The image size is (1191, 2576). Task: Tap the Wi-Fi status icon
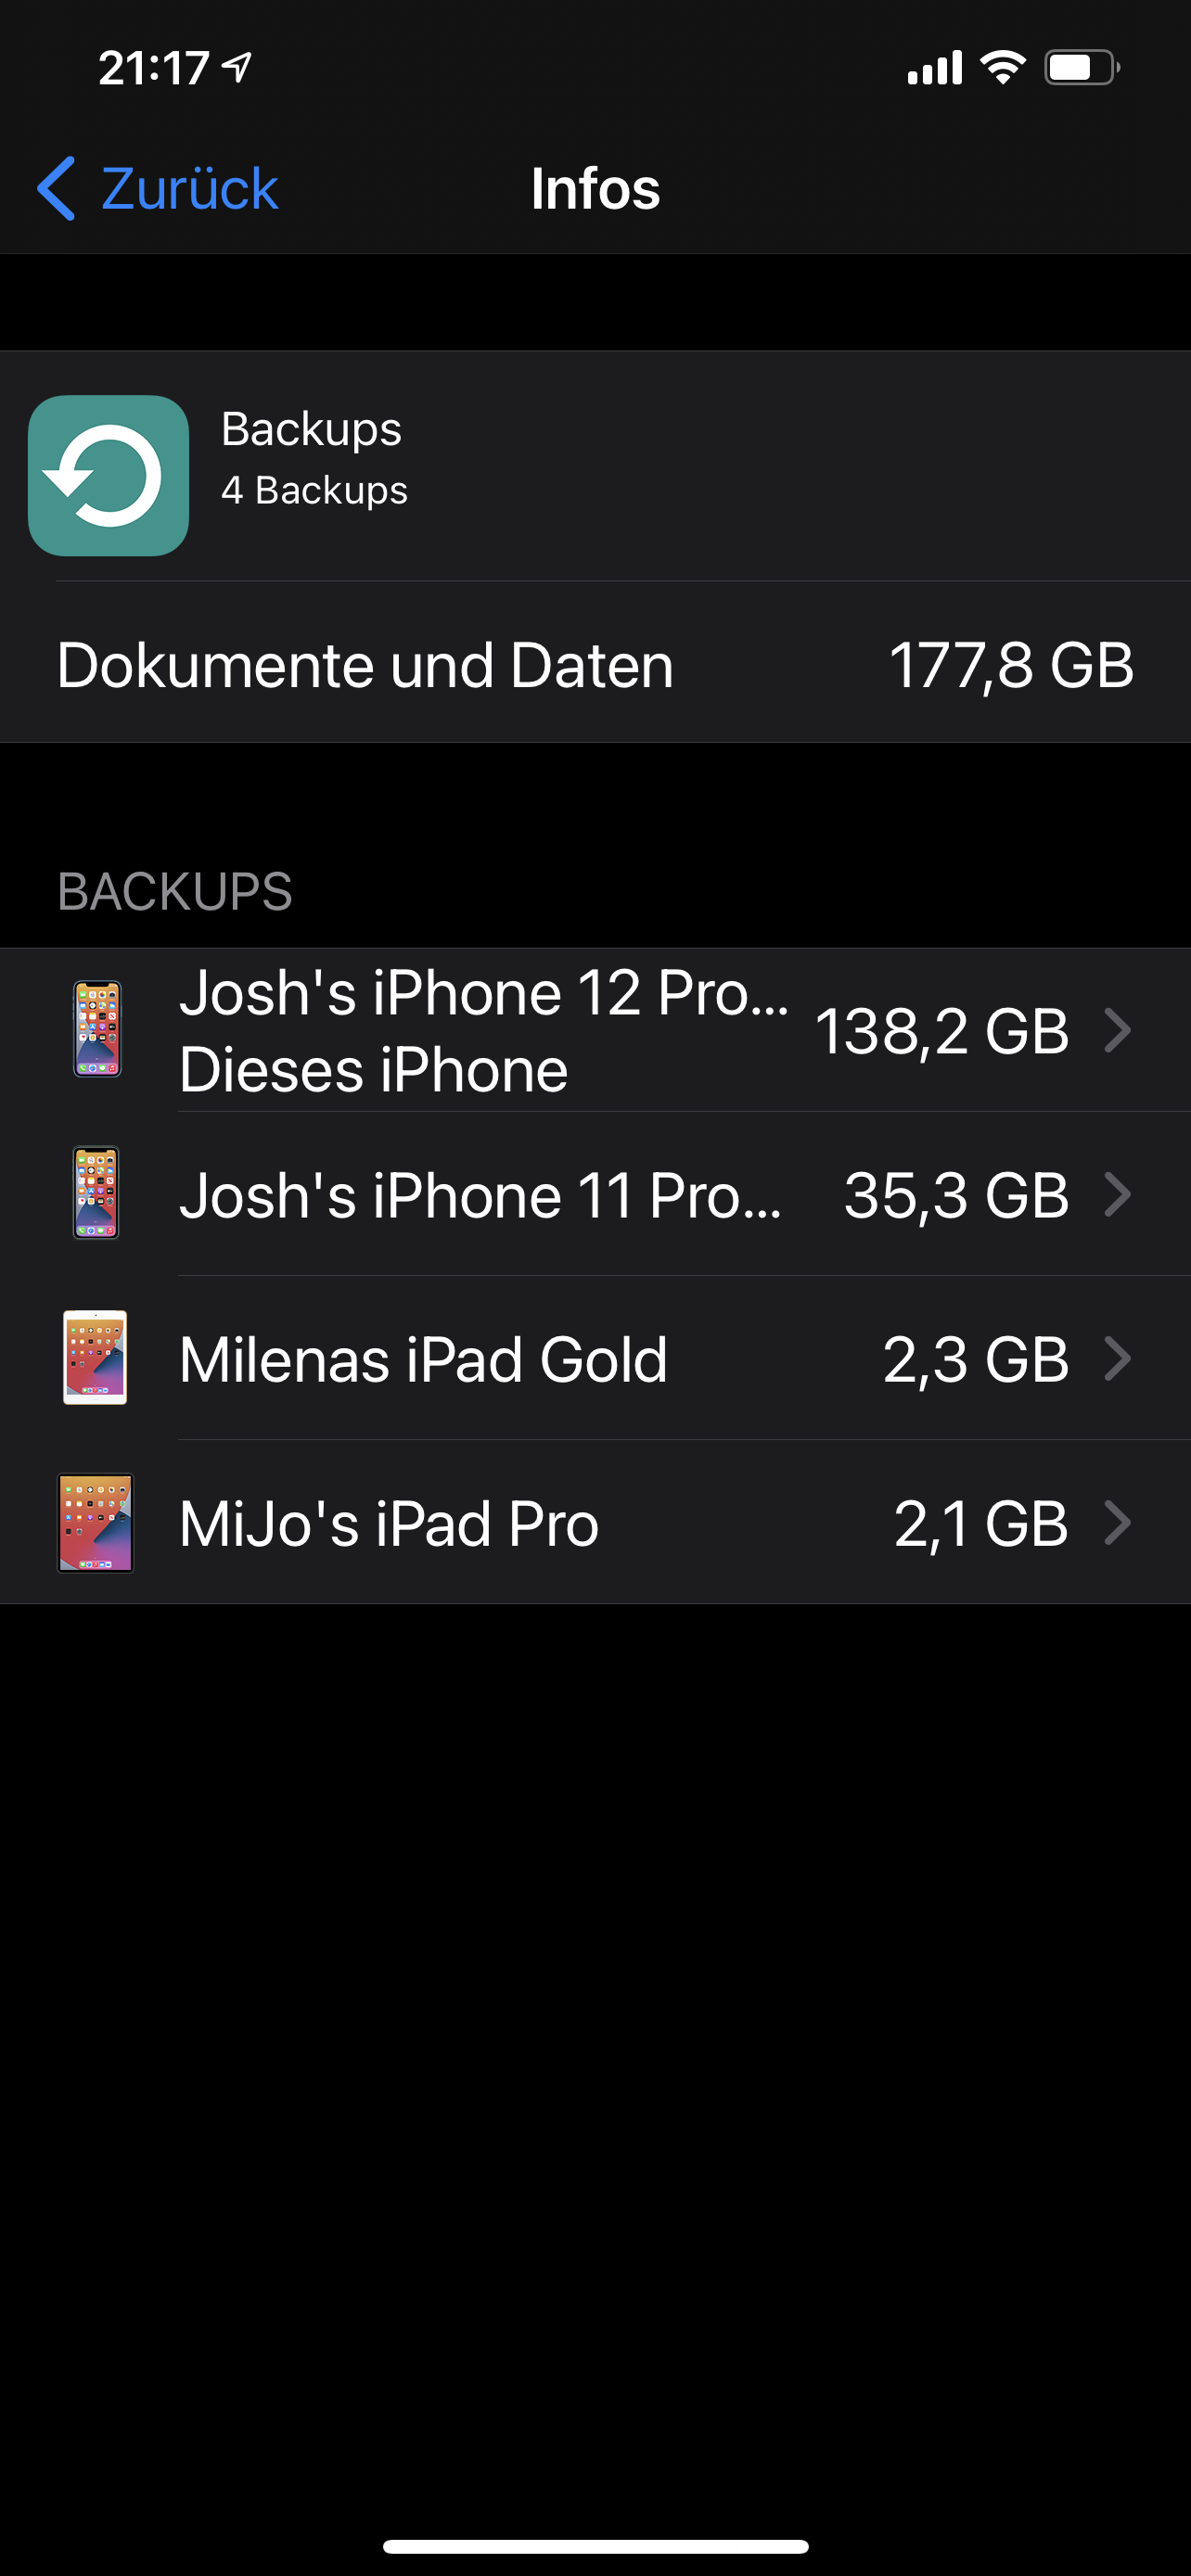[1003, 67]
